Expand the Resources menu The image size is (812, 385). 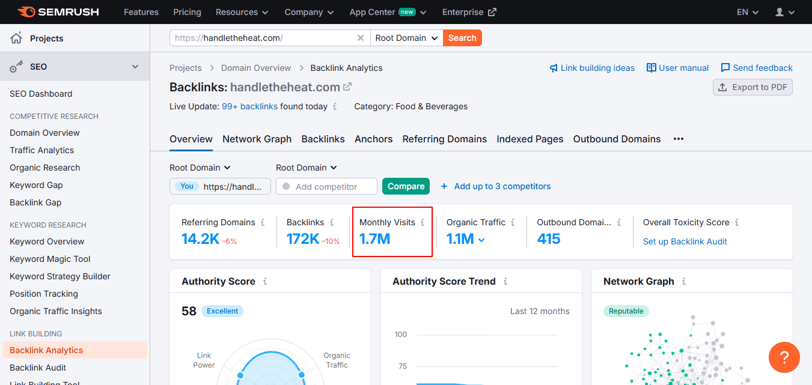242,12
